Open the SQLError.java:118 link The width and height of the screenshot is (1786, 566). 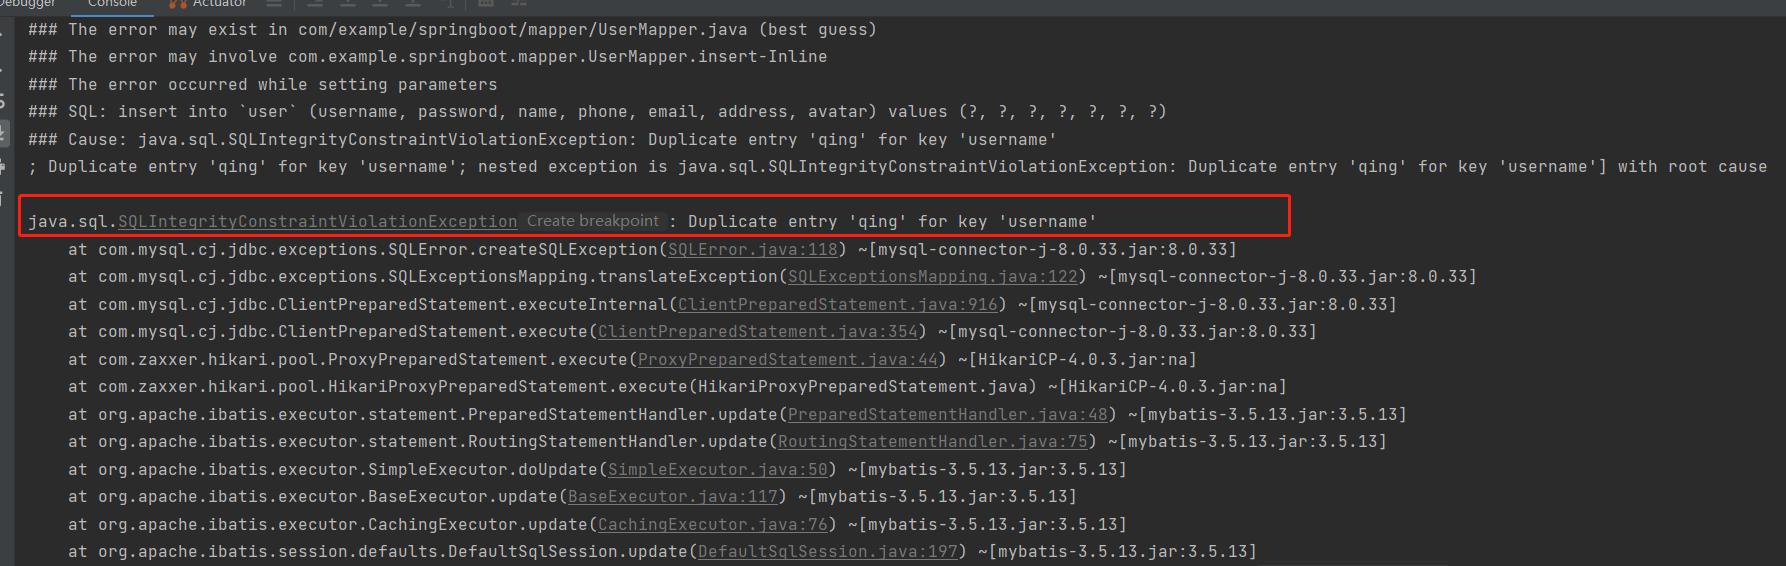point(752,250)
